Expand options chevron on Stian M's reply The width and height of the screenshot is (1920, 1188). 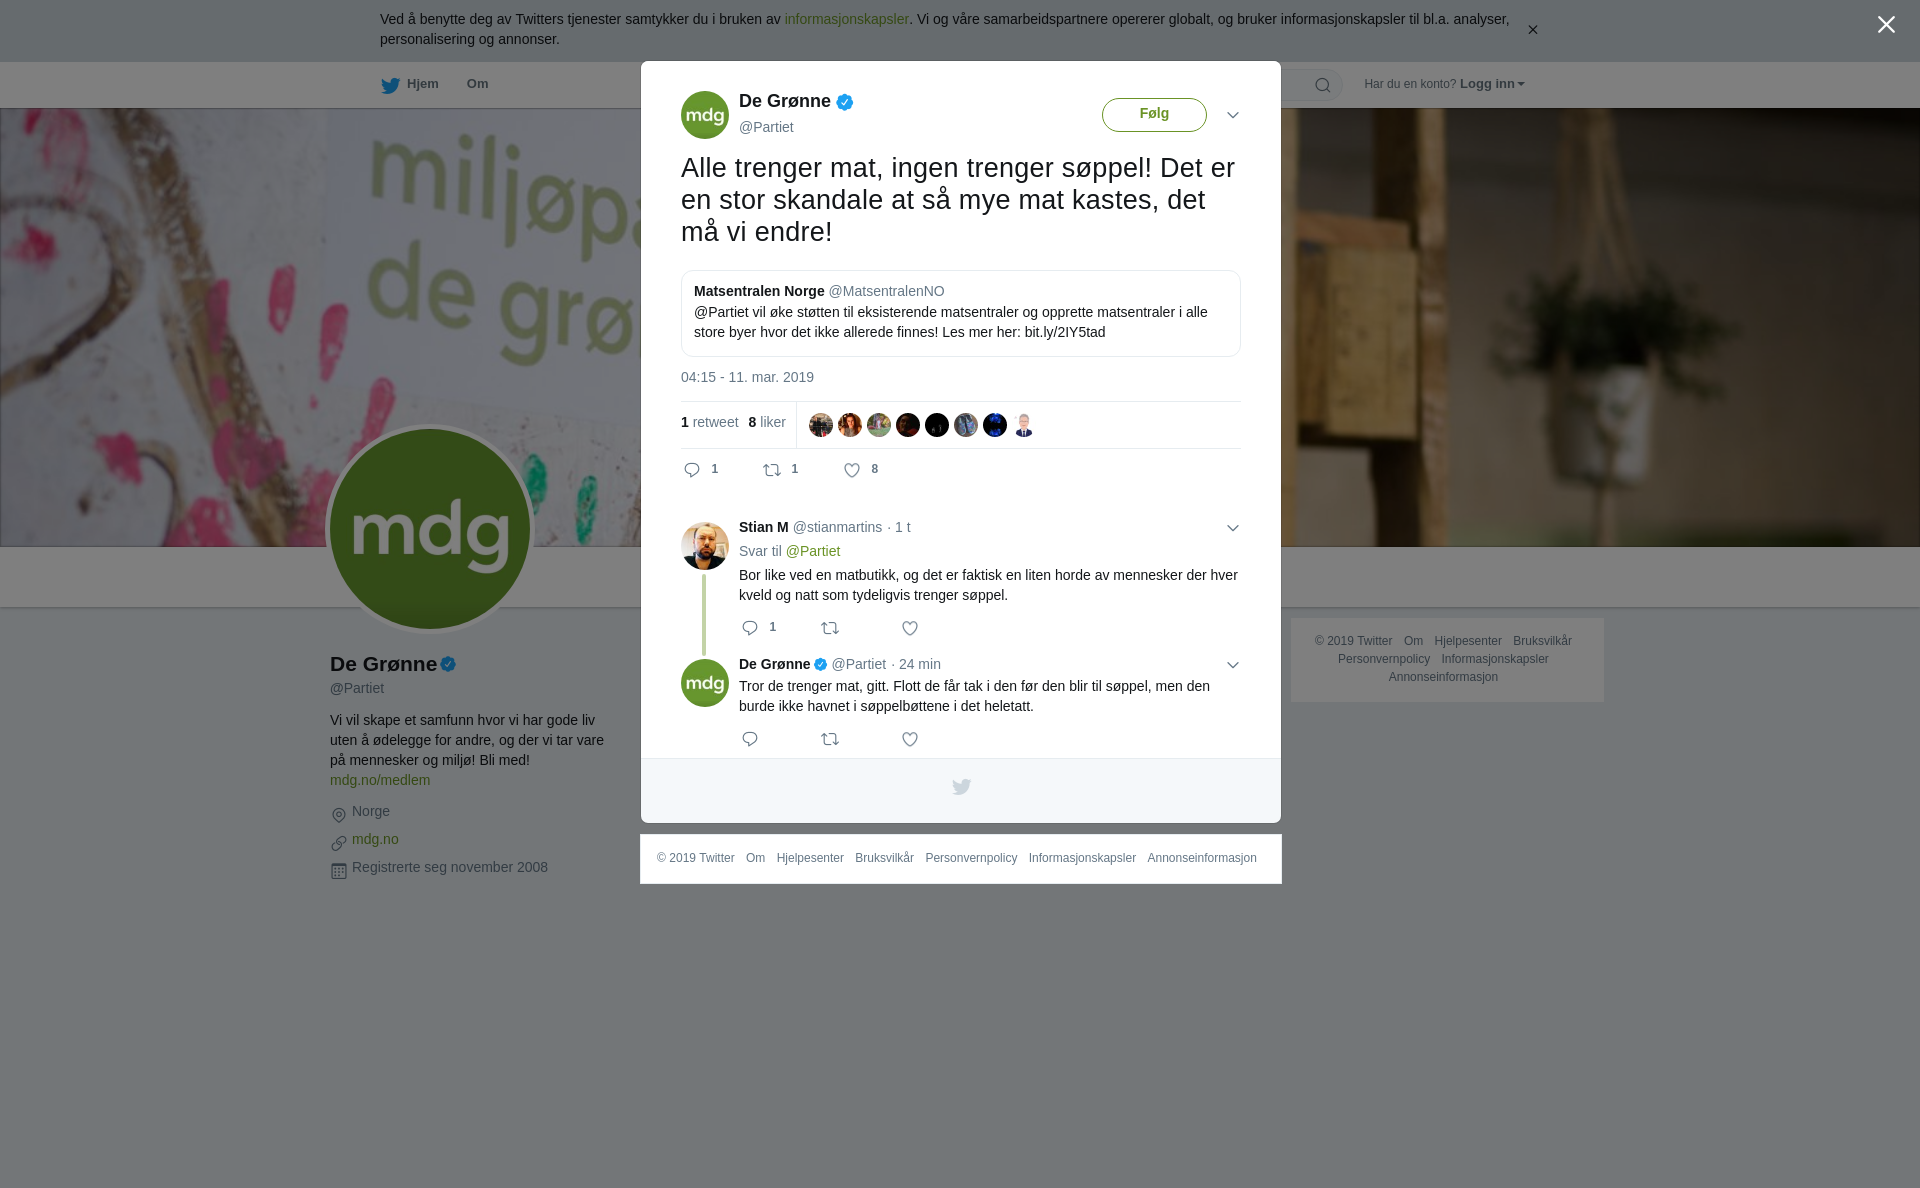[x=1233, y=528]
